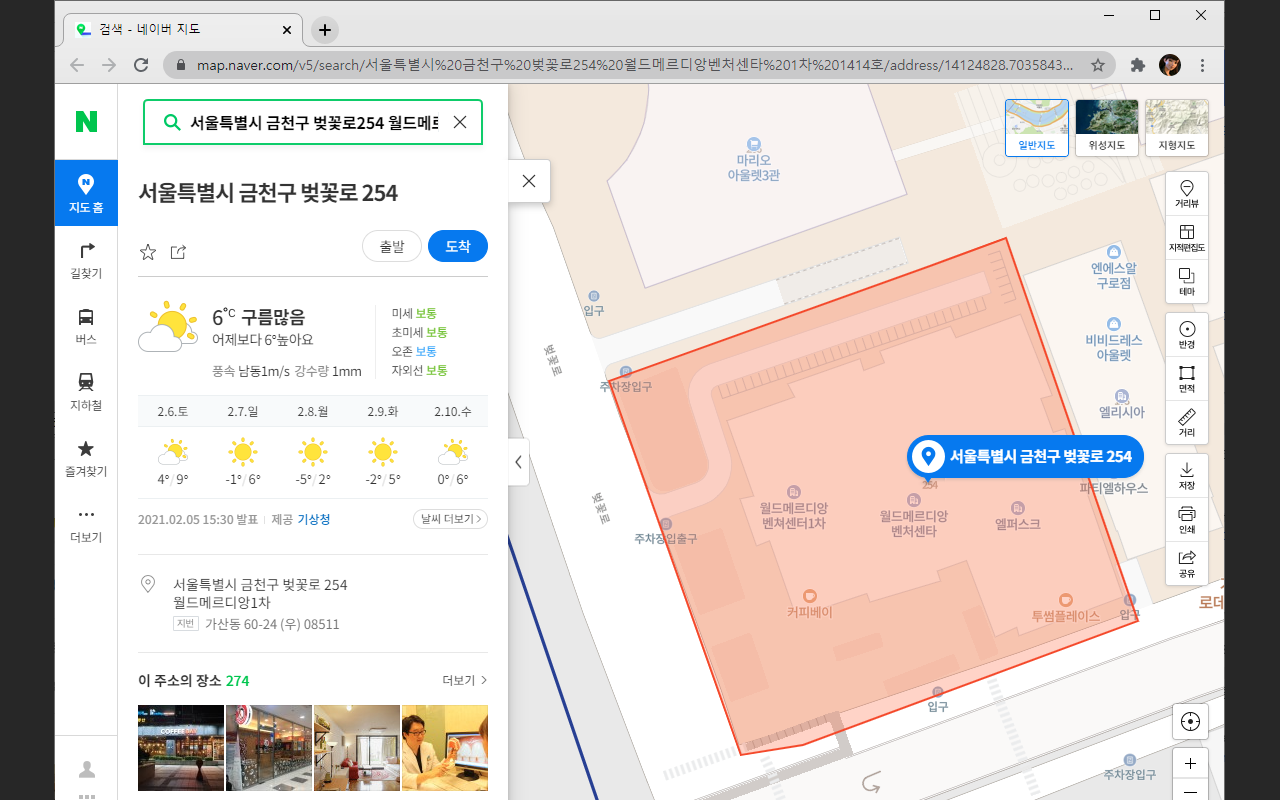Viewport: 1280px width, 800px height.
Task: Click 저장 to save the map
Action: point(1187,476)
